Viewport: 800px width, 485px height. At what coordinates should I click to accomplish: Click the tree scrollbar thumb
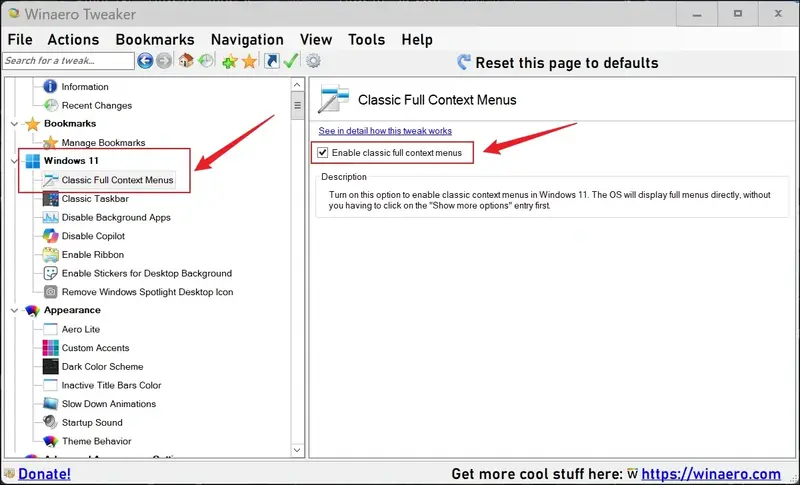click(297, 106)
